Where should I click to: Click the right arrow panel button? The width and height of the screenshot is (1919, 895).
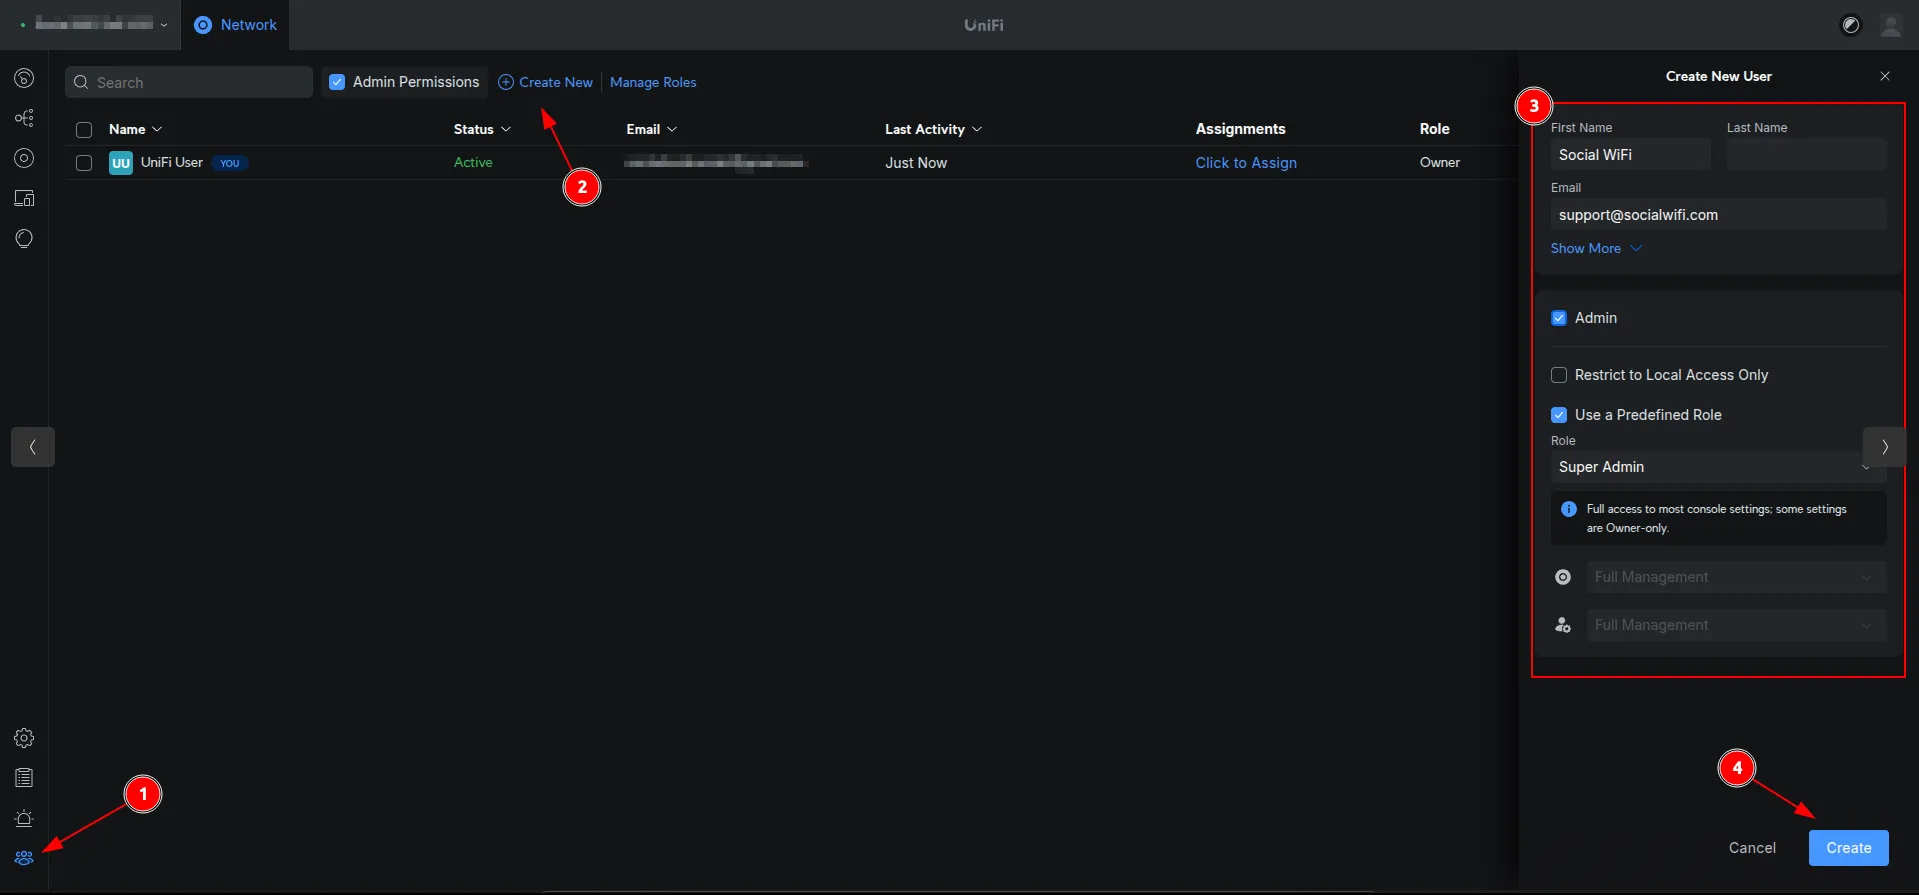point(1885,447)
